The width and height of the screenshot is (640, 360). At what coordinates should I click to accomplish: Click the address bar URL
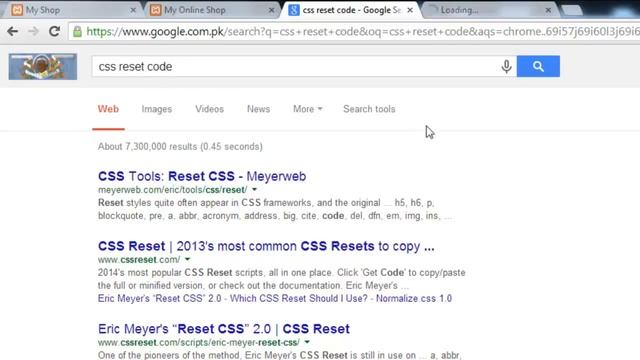click(x=362, y=31)
